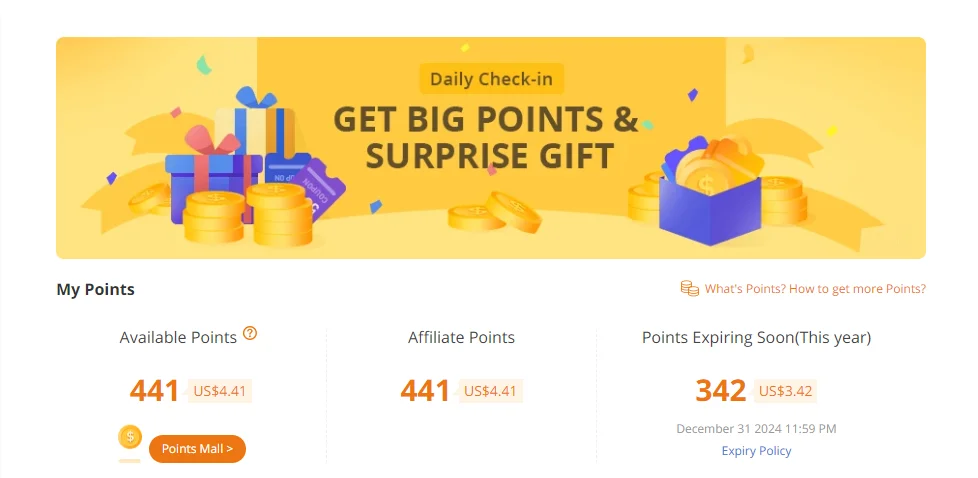
Task: Click the gold dollar coin beside Points Mall
Action: 130,437
